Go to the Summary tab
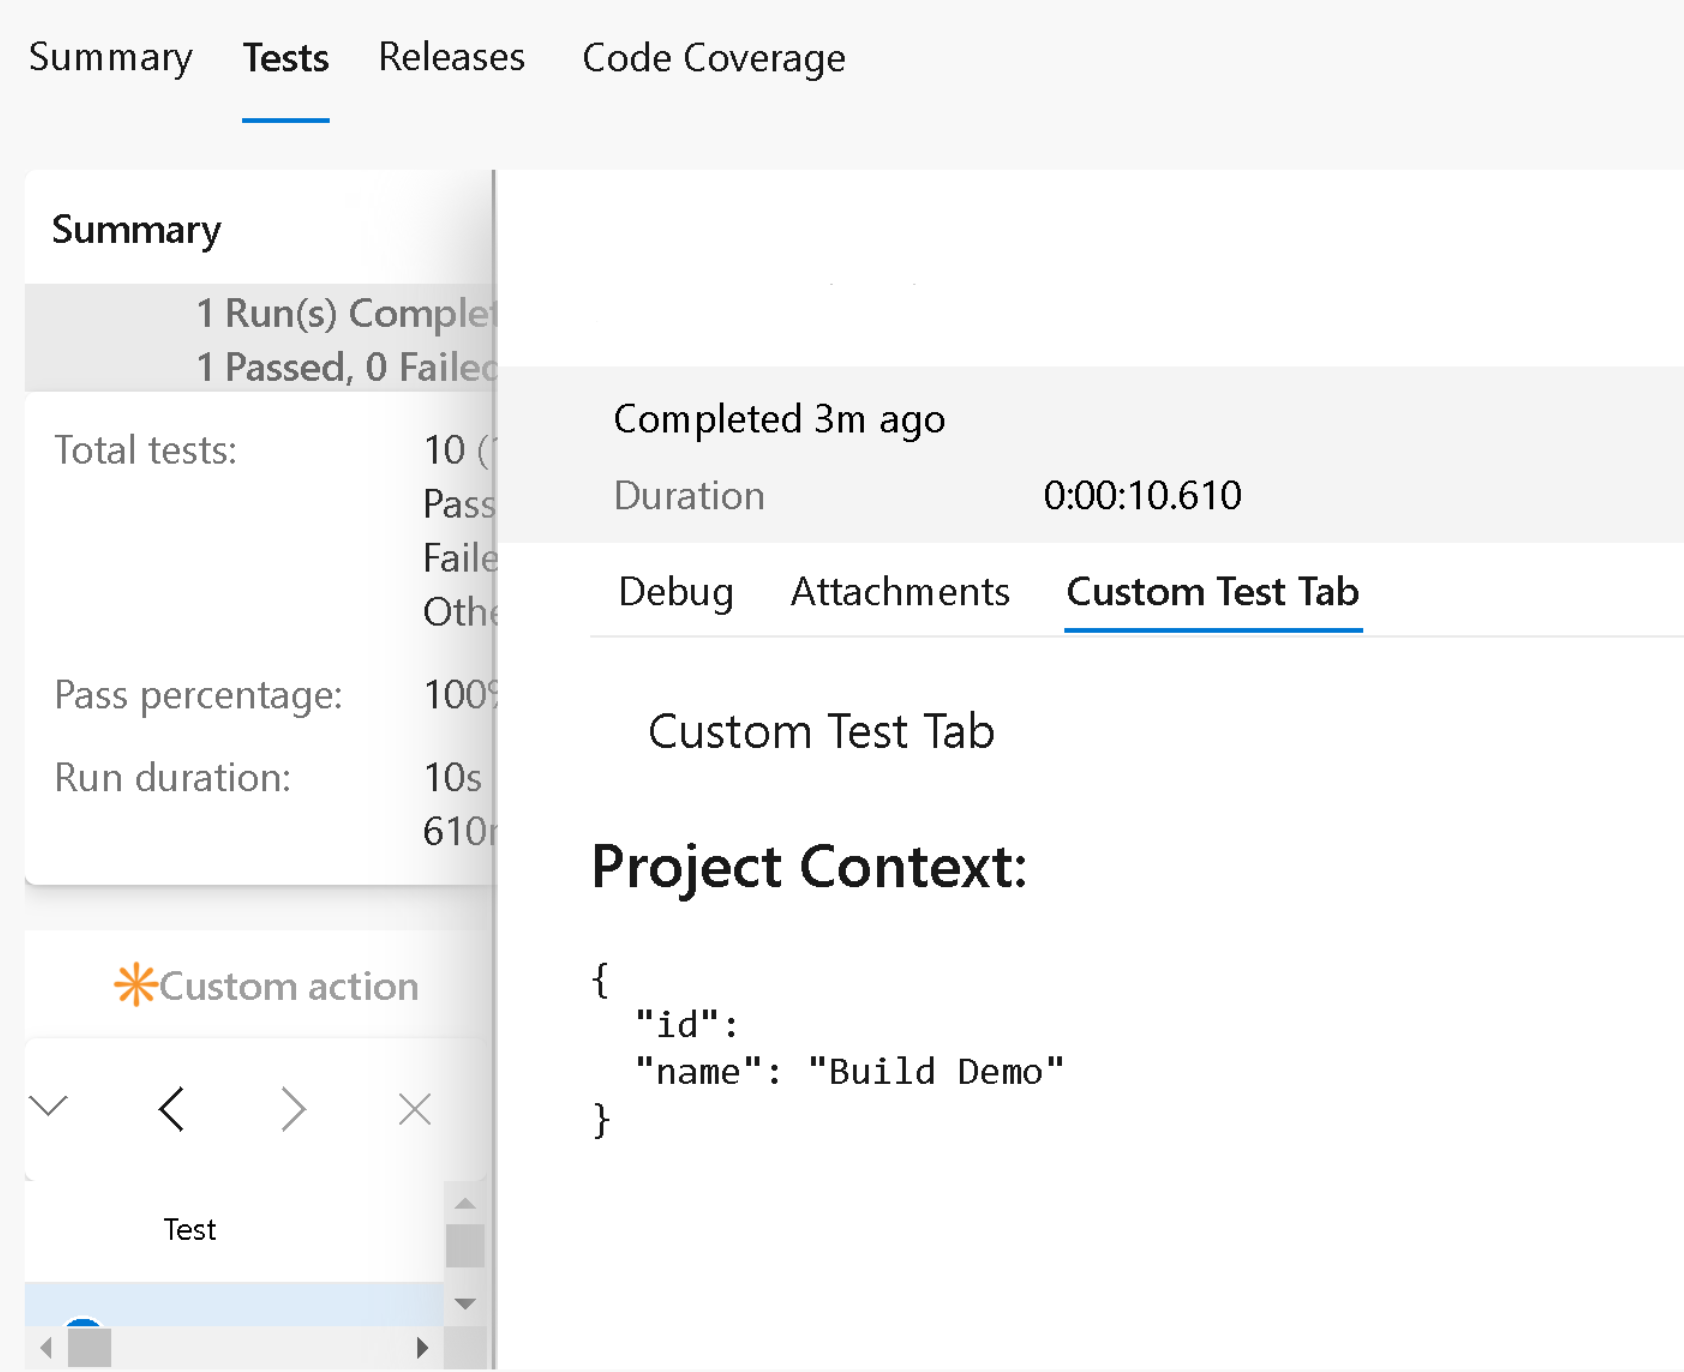The image size is (1684, 1372). pos(110,58)
